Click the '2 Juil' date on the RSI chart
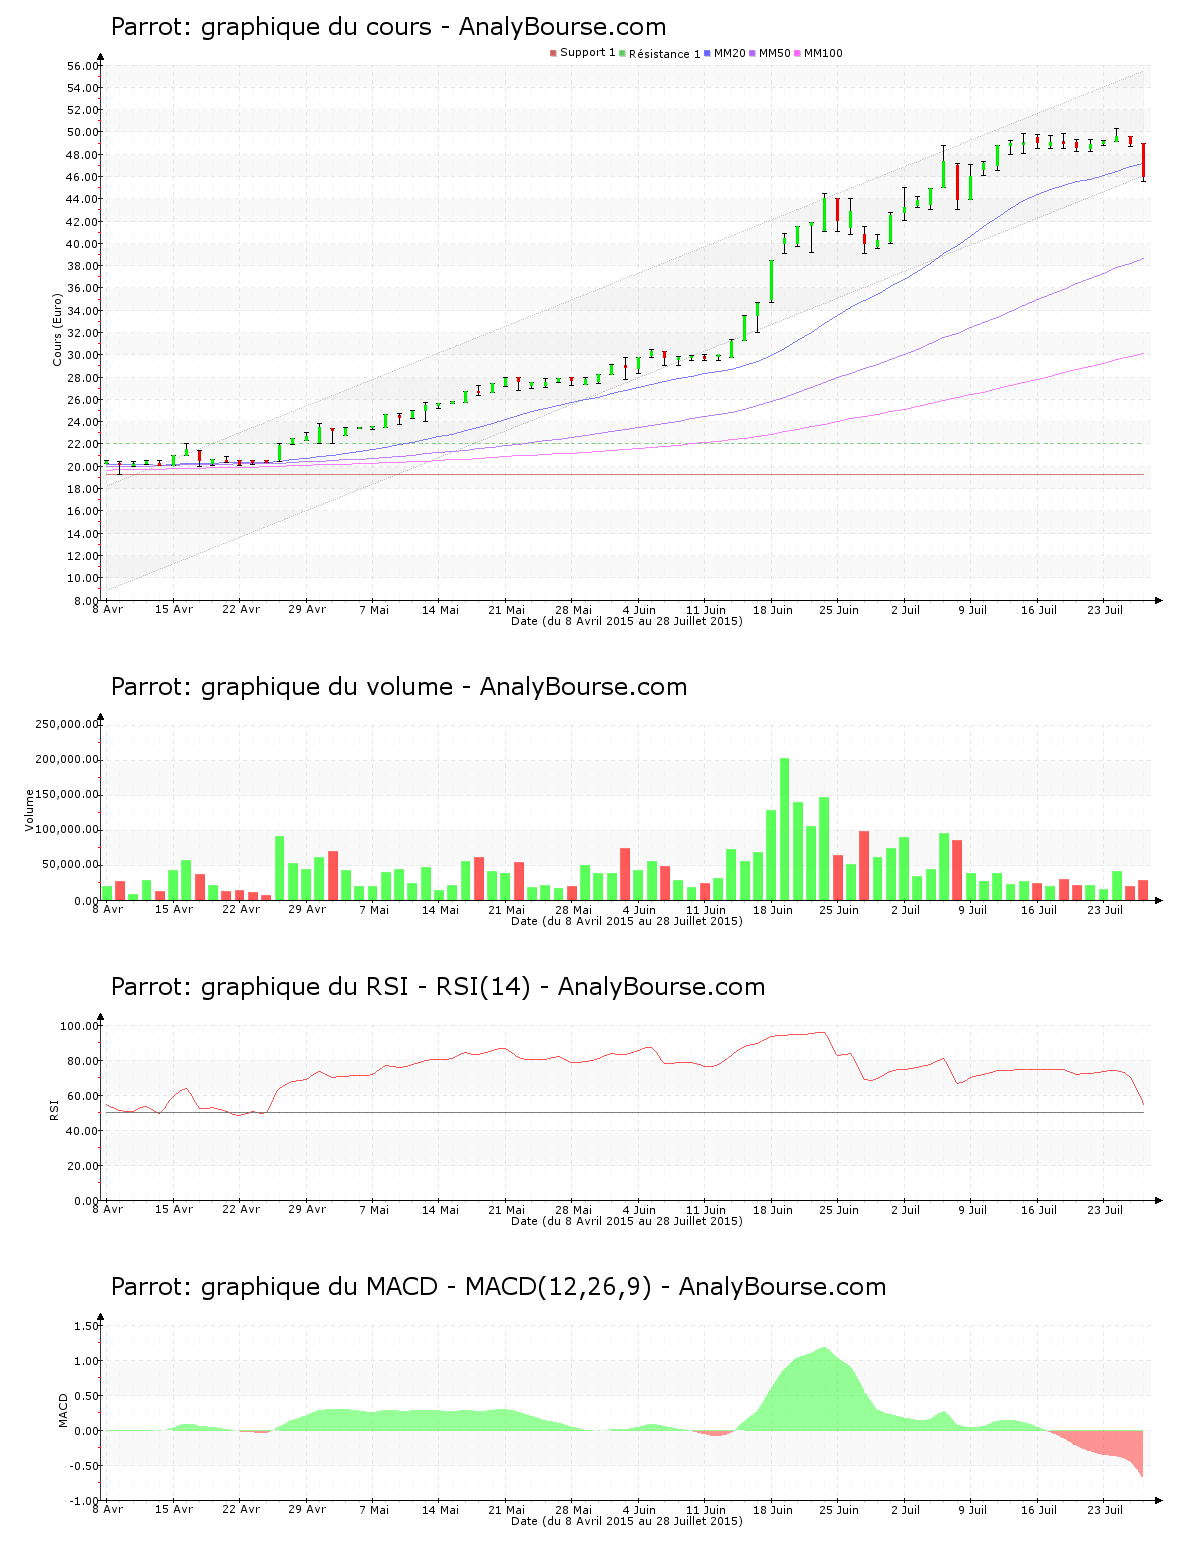Image resolution: width=1200 pixels, height=1550 pixels. pos(905,1210)
